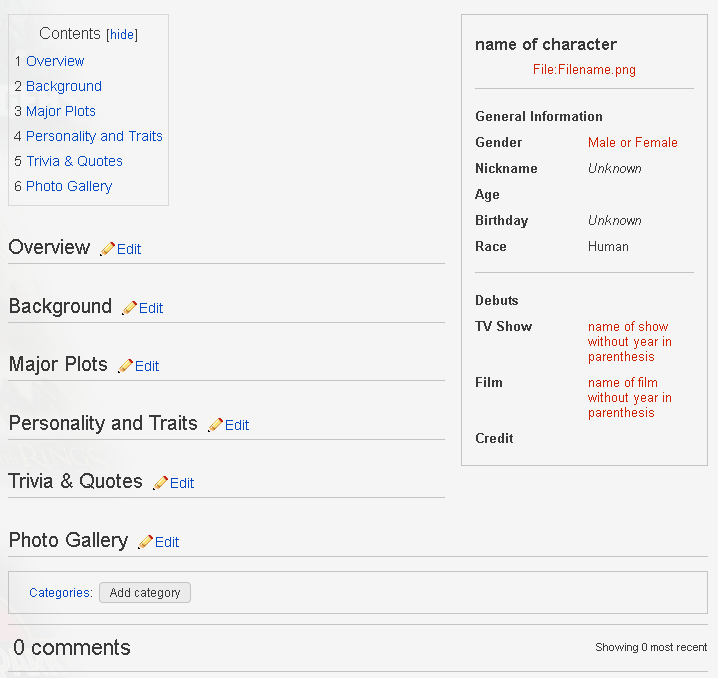Hide the Contents table
Viewport: 718px width, 678px height.
(122, 35)
